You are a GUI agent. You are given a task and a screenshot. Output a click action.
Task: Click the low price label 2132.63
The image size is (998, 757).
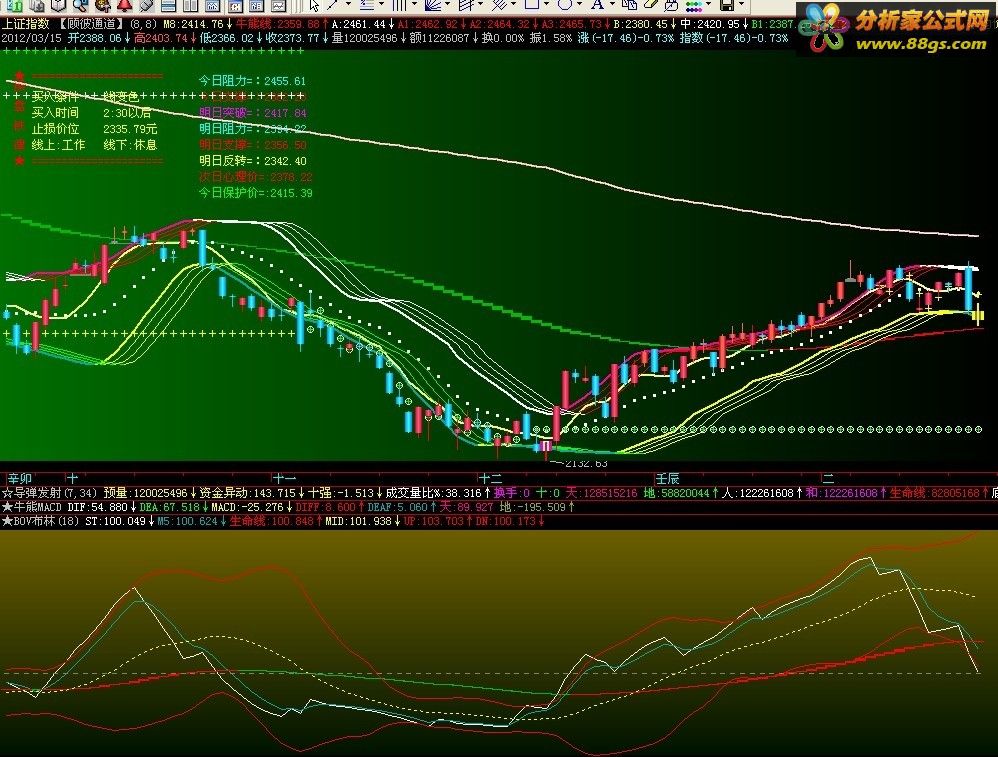click(586, 463)
